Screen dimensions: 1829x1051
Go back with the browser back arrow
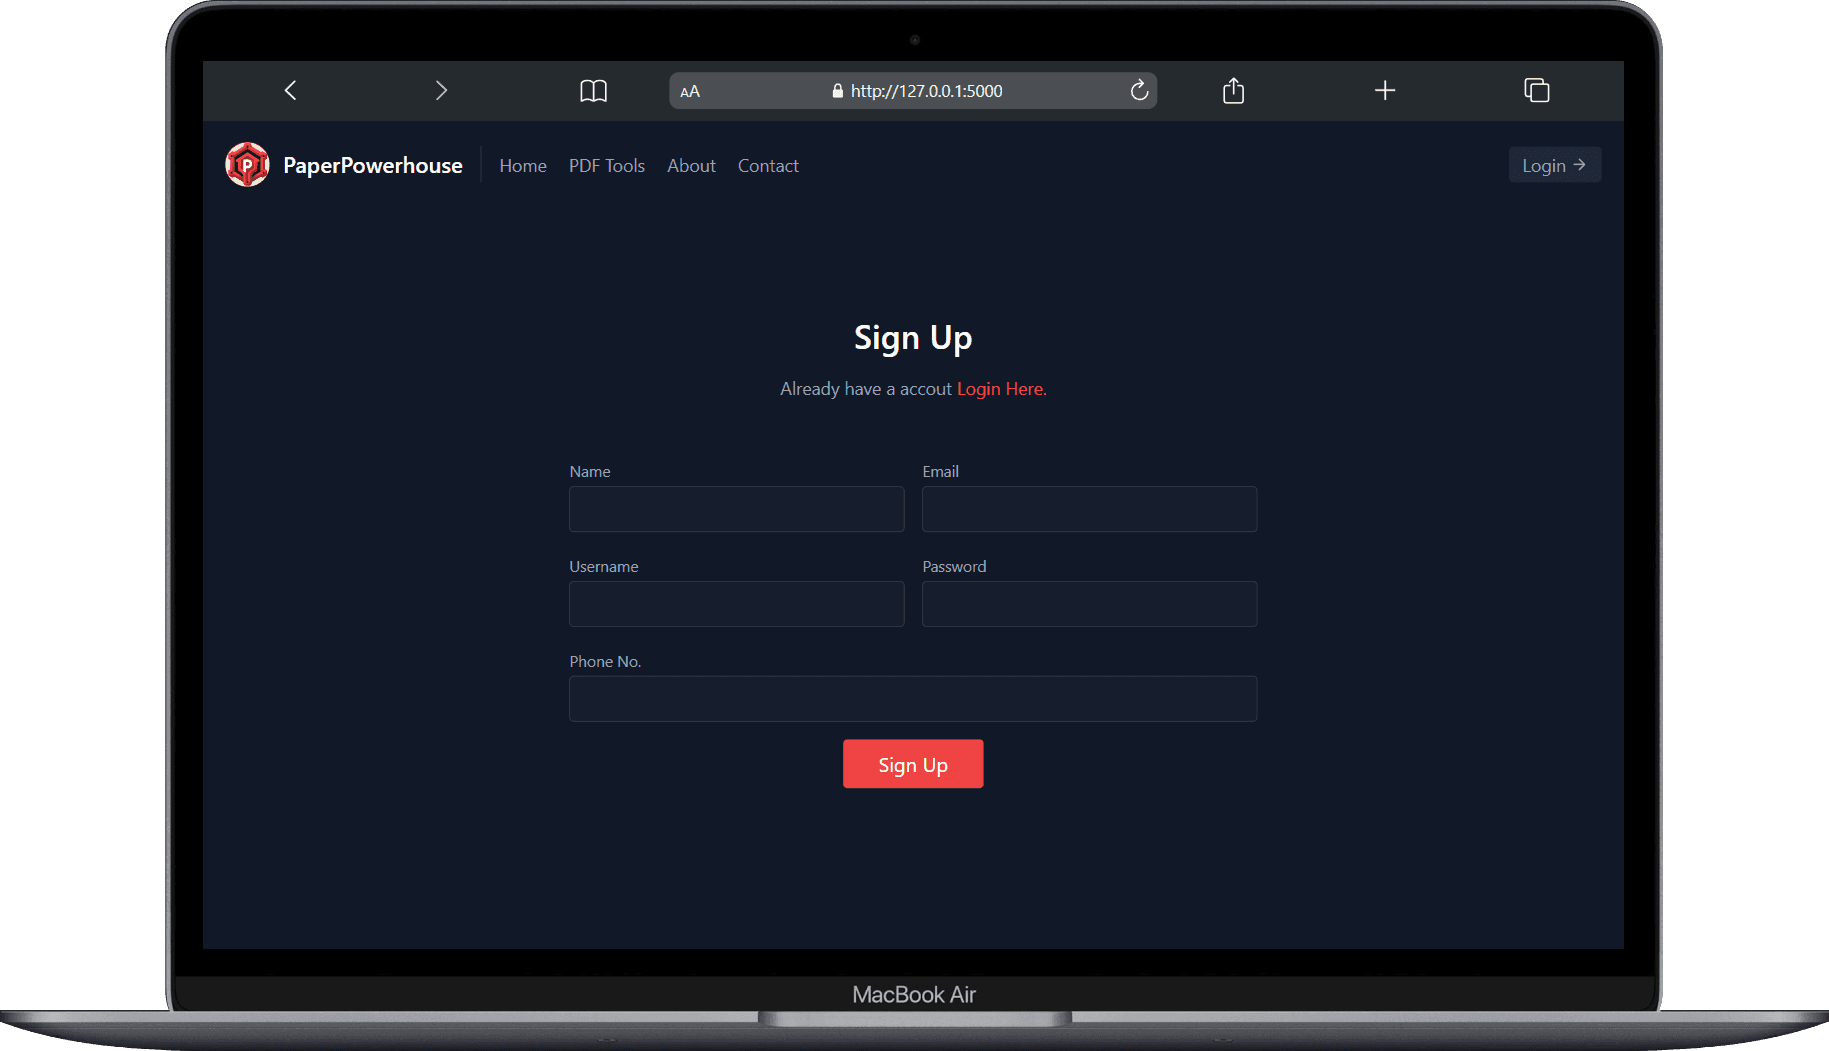pyautogui.click(x=290, y=91)
